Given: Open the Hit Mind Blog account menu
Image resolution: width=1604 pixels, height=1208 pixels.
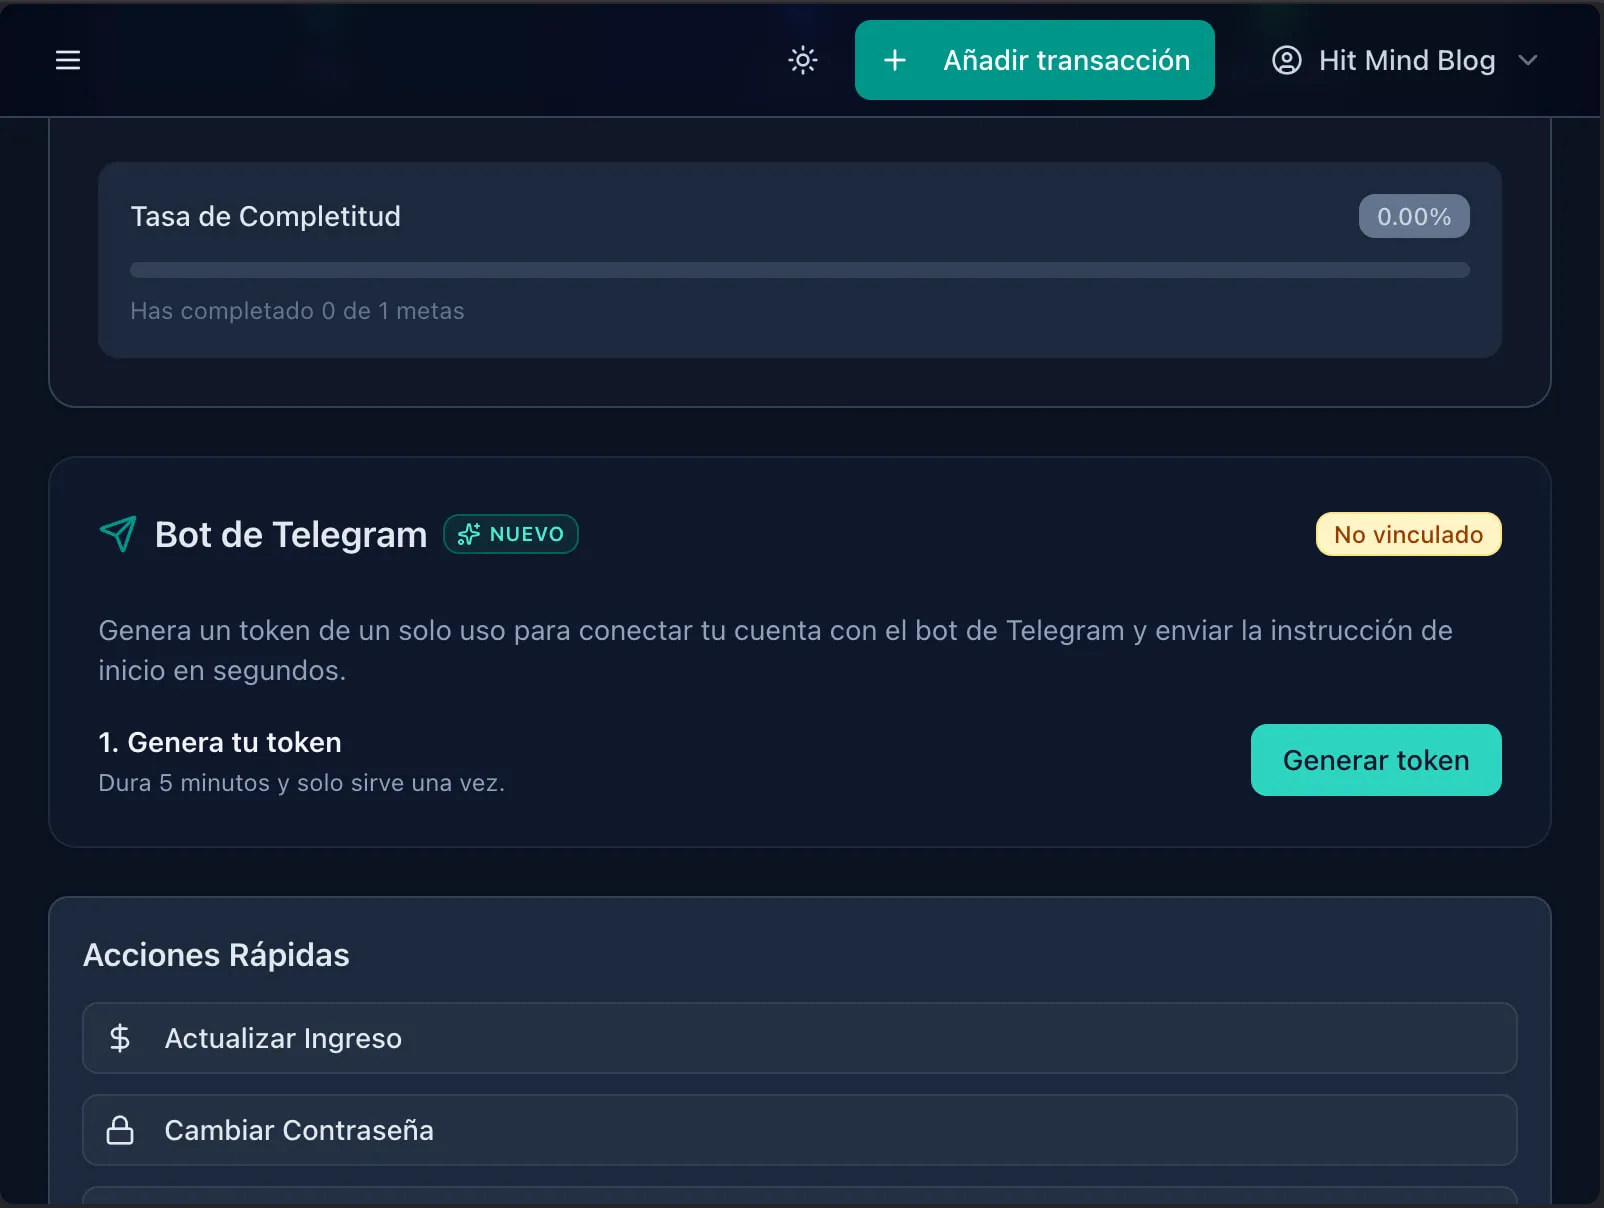Looking at the screenshot, I should 1407,60.
